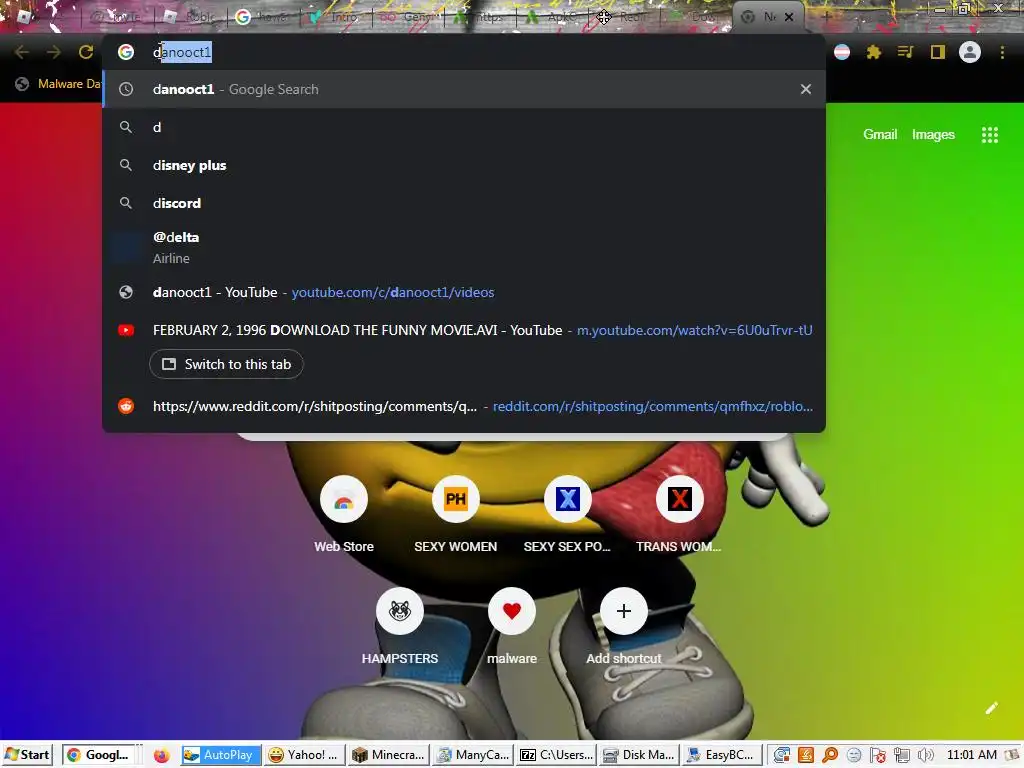Image resolution: width=1024 pixels, height=768 pixels.
Task: Open the profile avatar menu
Action: click(x=970, y=52)
